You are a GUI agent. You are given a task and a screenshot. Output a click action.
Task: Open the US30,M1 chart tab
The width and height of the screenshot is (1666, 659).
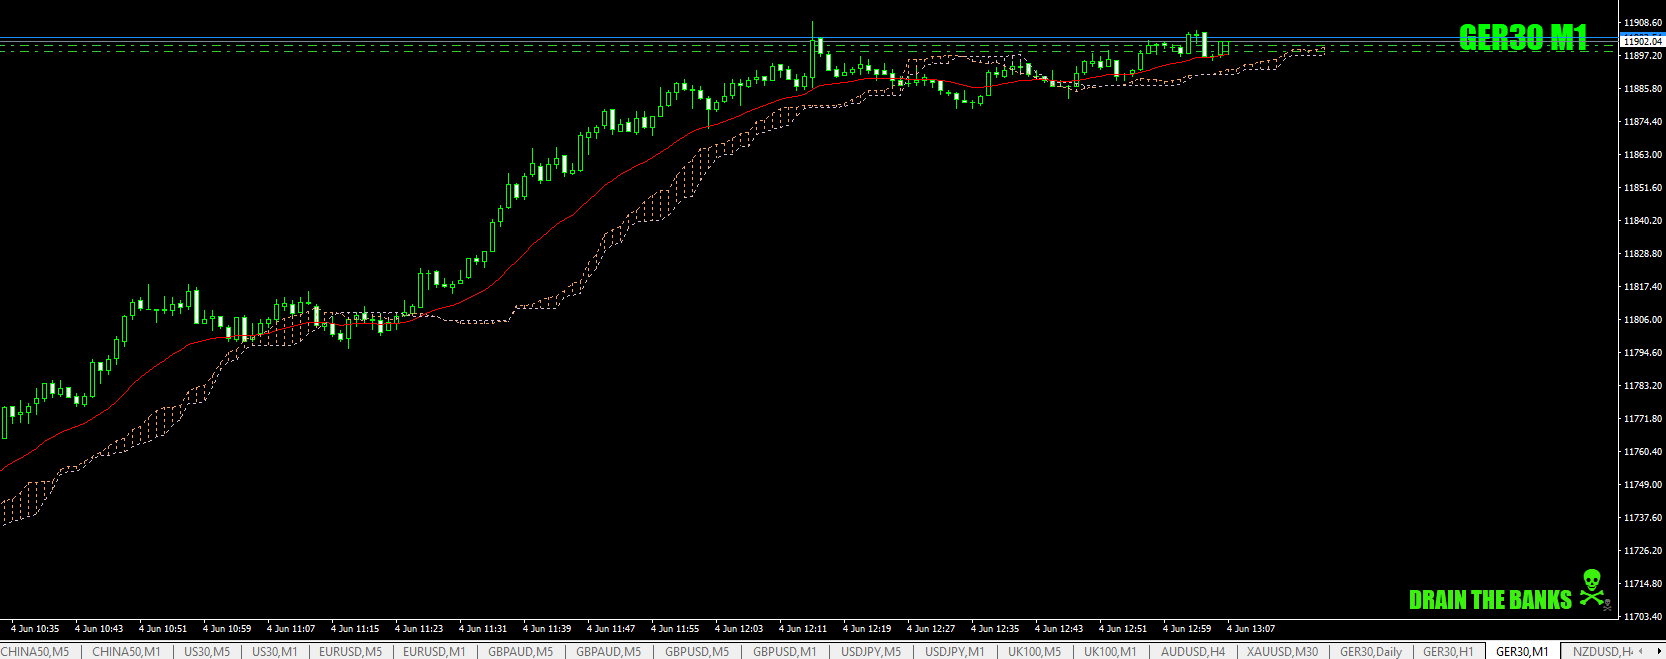tap(275, 651)
